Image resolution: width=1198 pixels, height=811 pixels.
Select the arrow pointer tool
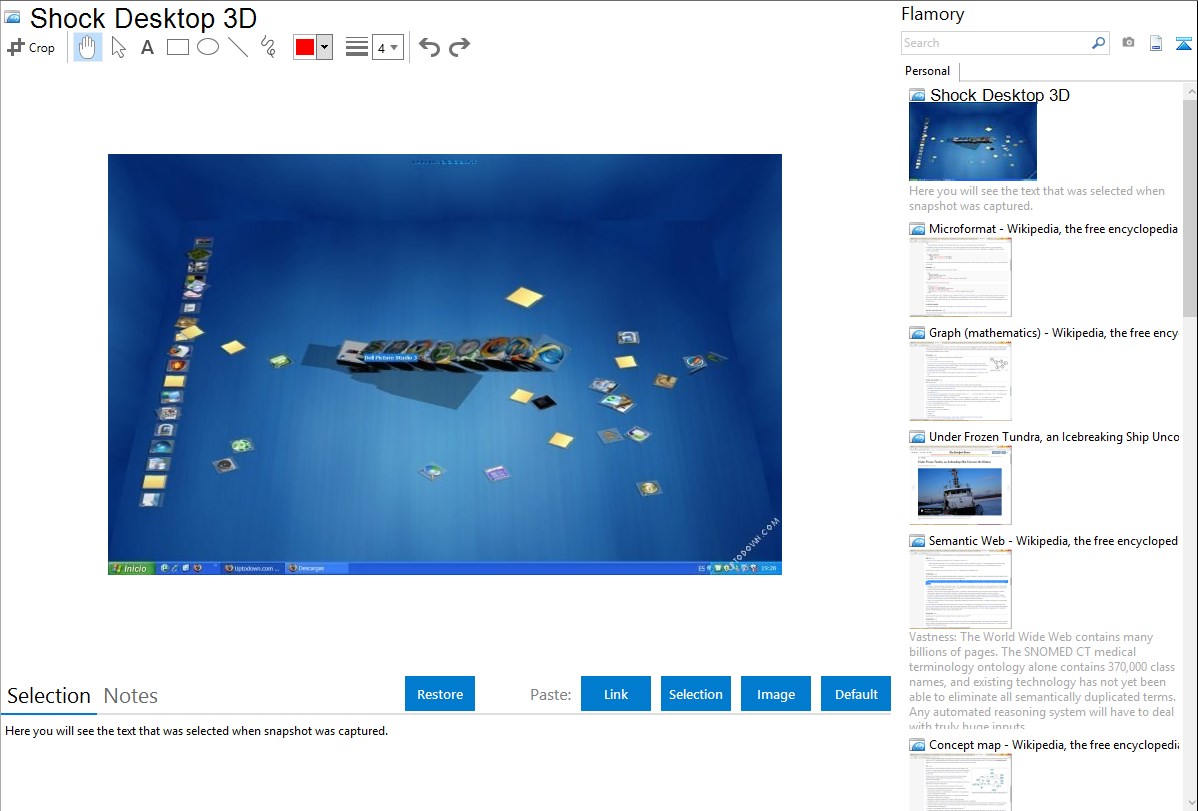pyautogui.click(x=118, y=47)
